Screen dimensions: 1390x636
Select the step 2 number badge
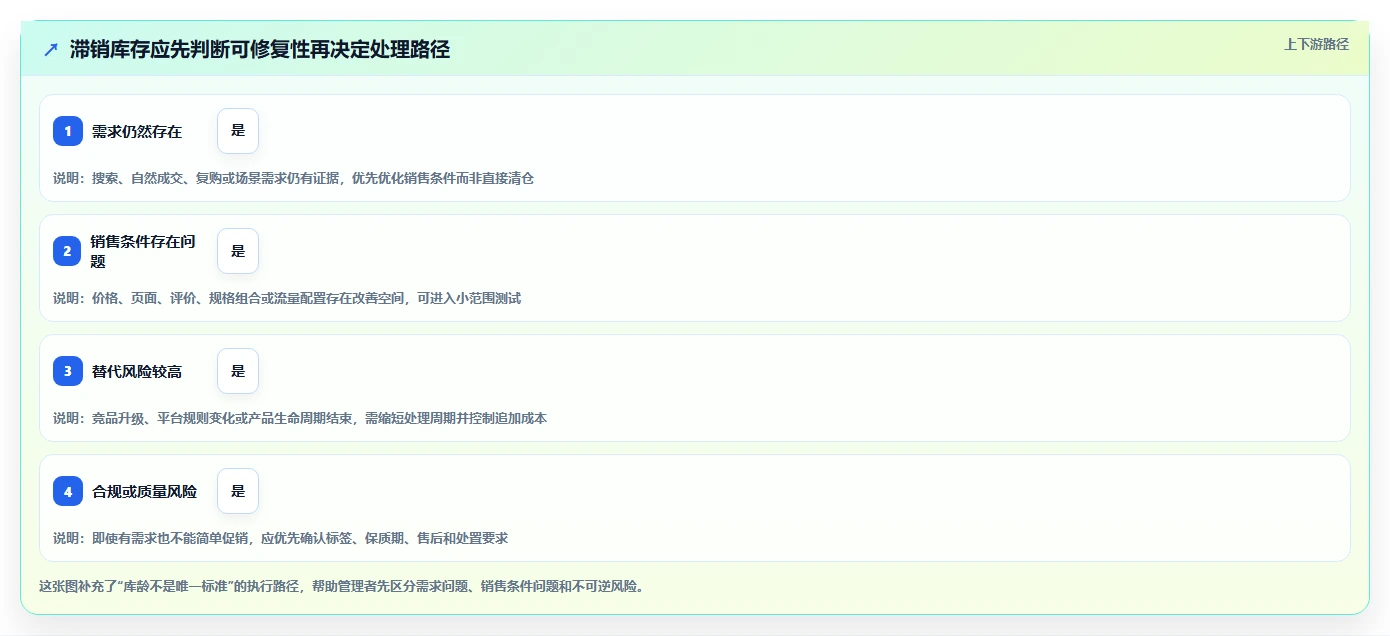coord(68,251)
